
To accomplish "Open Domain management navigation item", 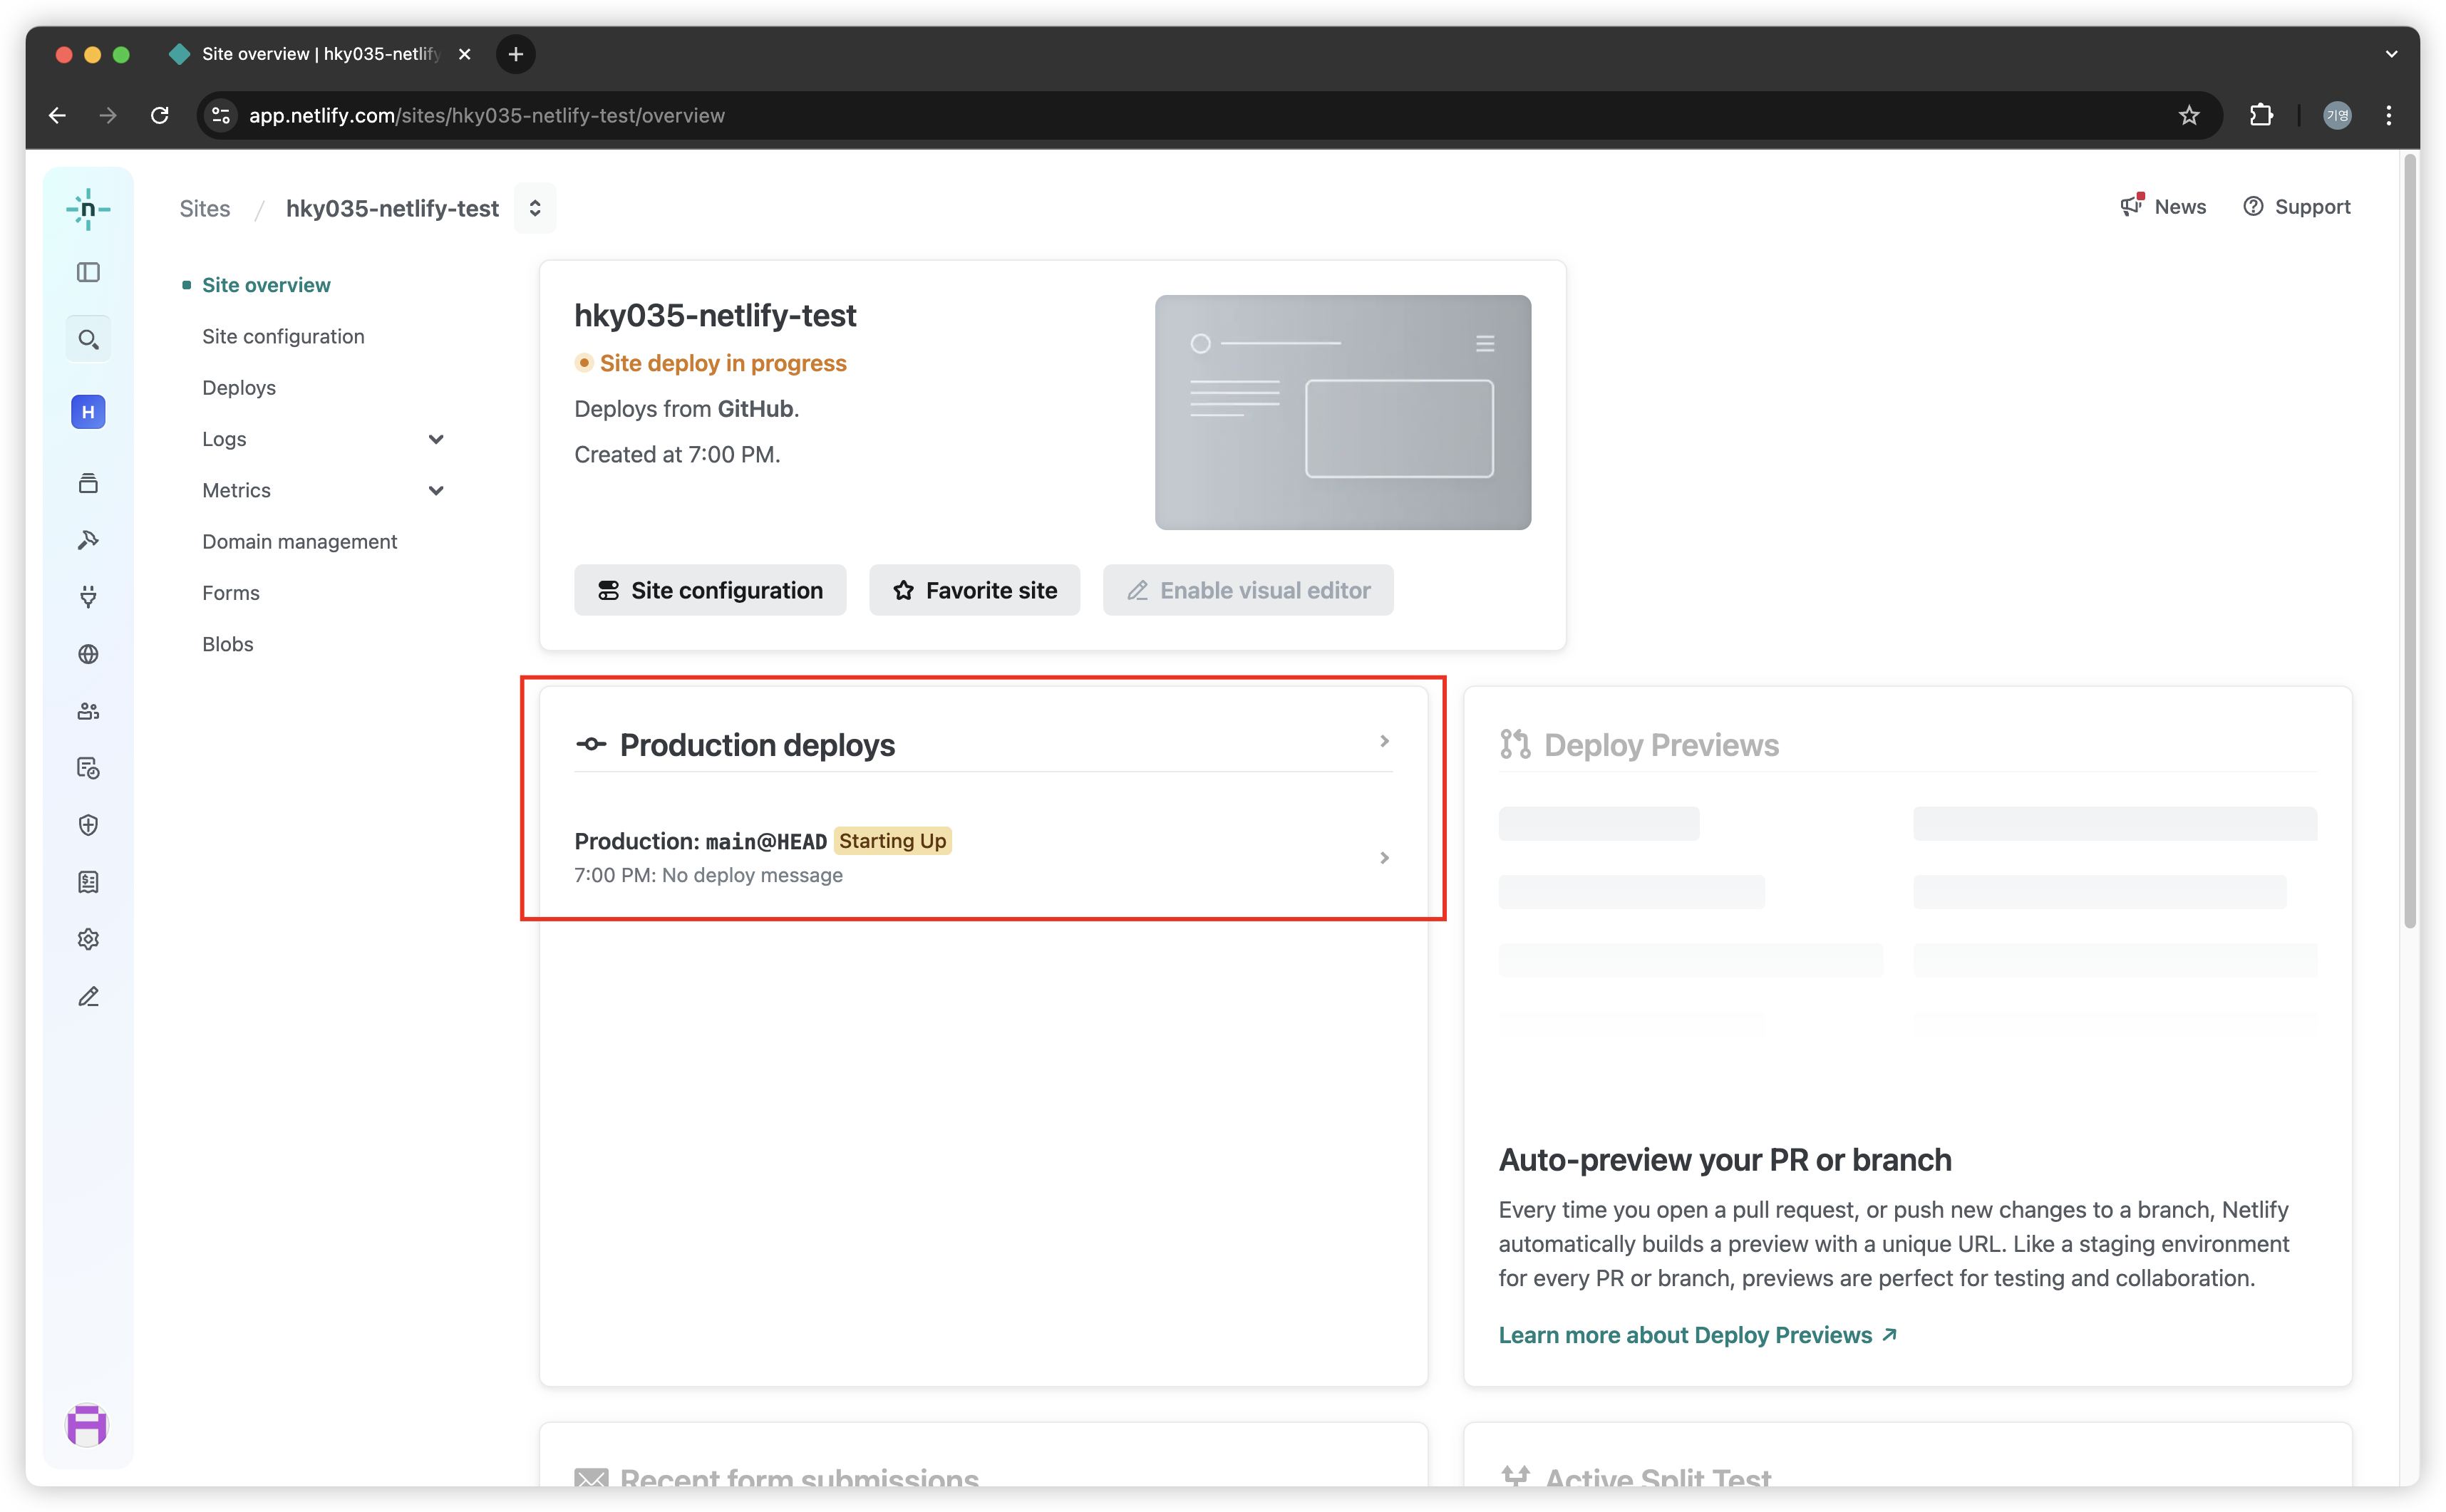I will 300,541.
